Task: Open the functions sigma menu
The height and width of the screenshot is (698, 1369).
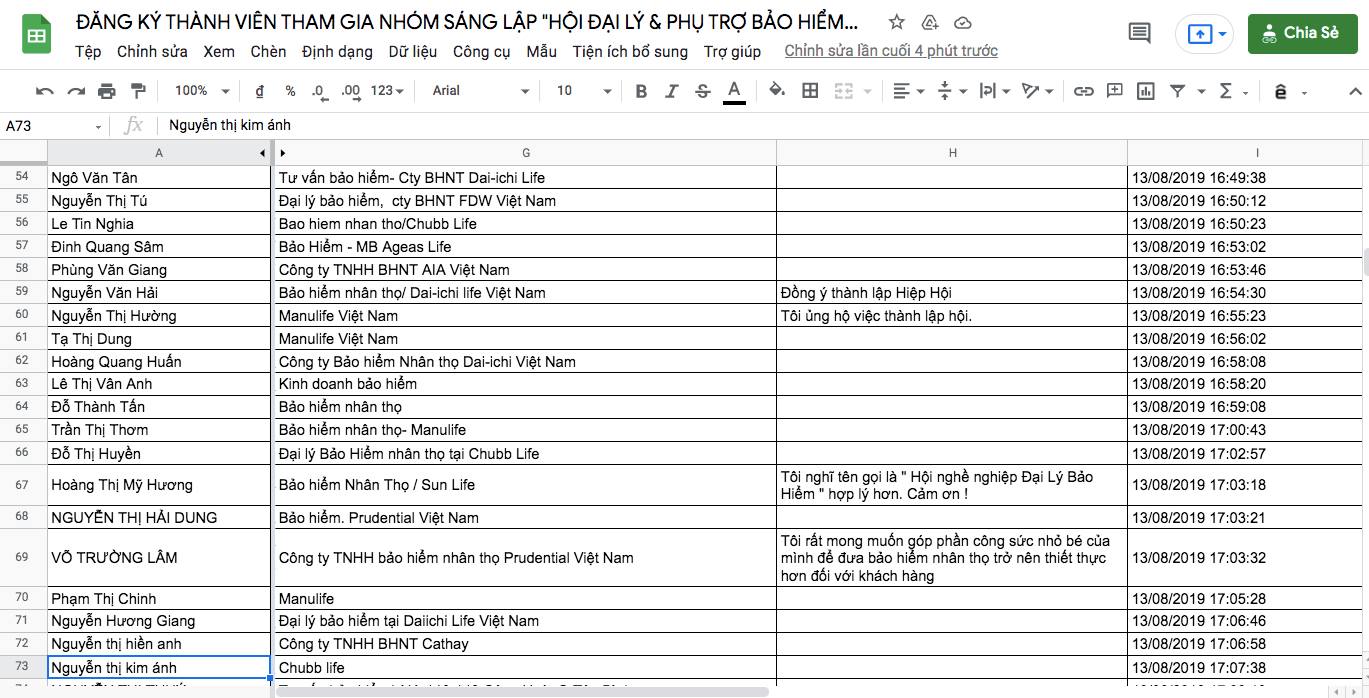Action: coord(1233,91)
